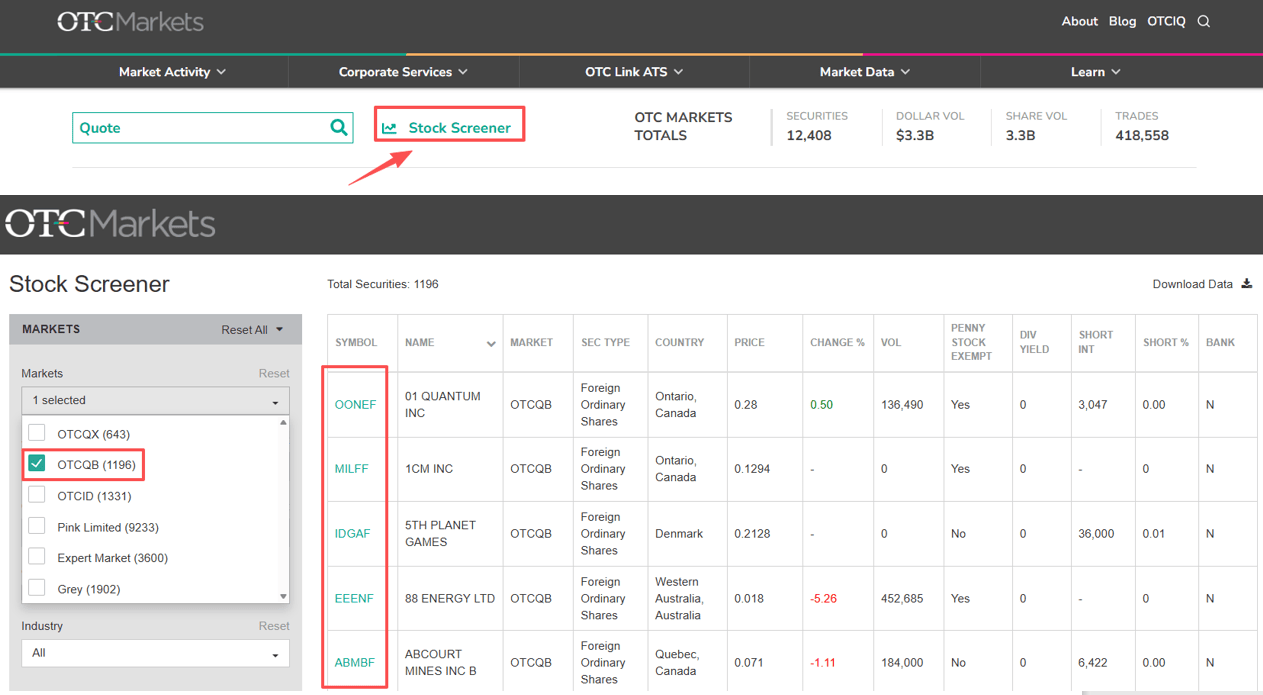Open the Stock Screener link

pos(459,128)
